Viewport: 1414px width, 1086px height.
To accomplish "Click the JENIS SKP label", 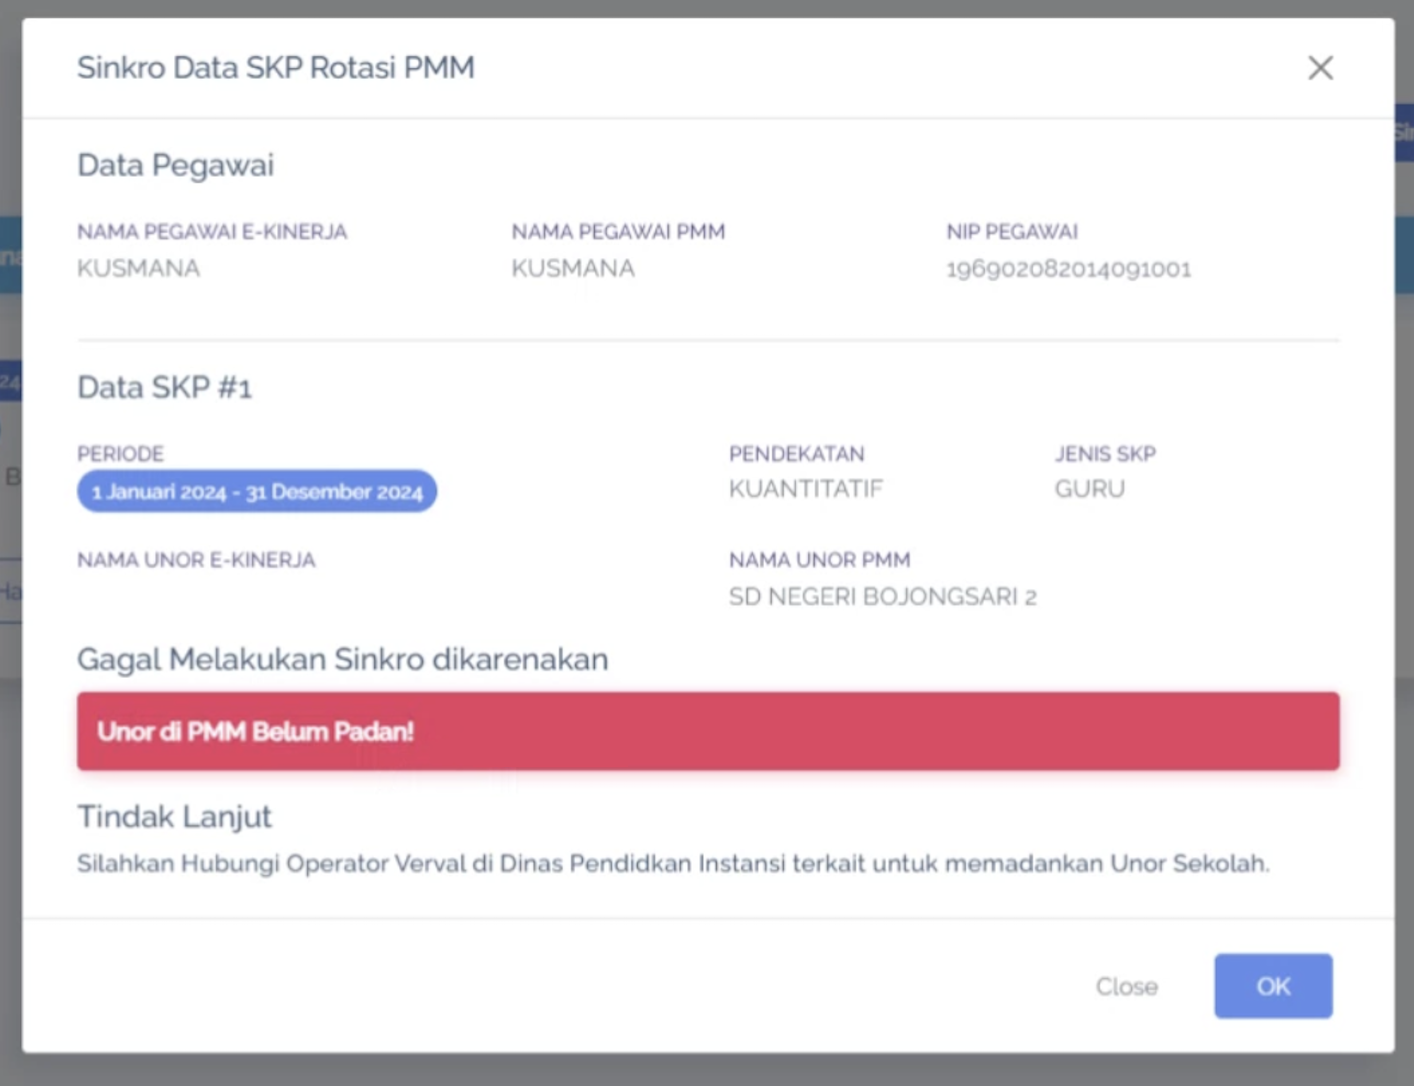I will 1105,454.
